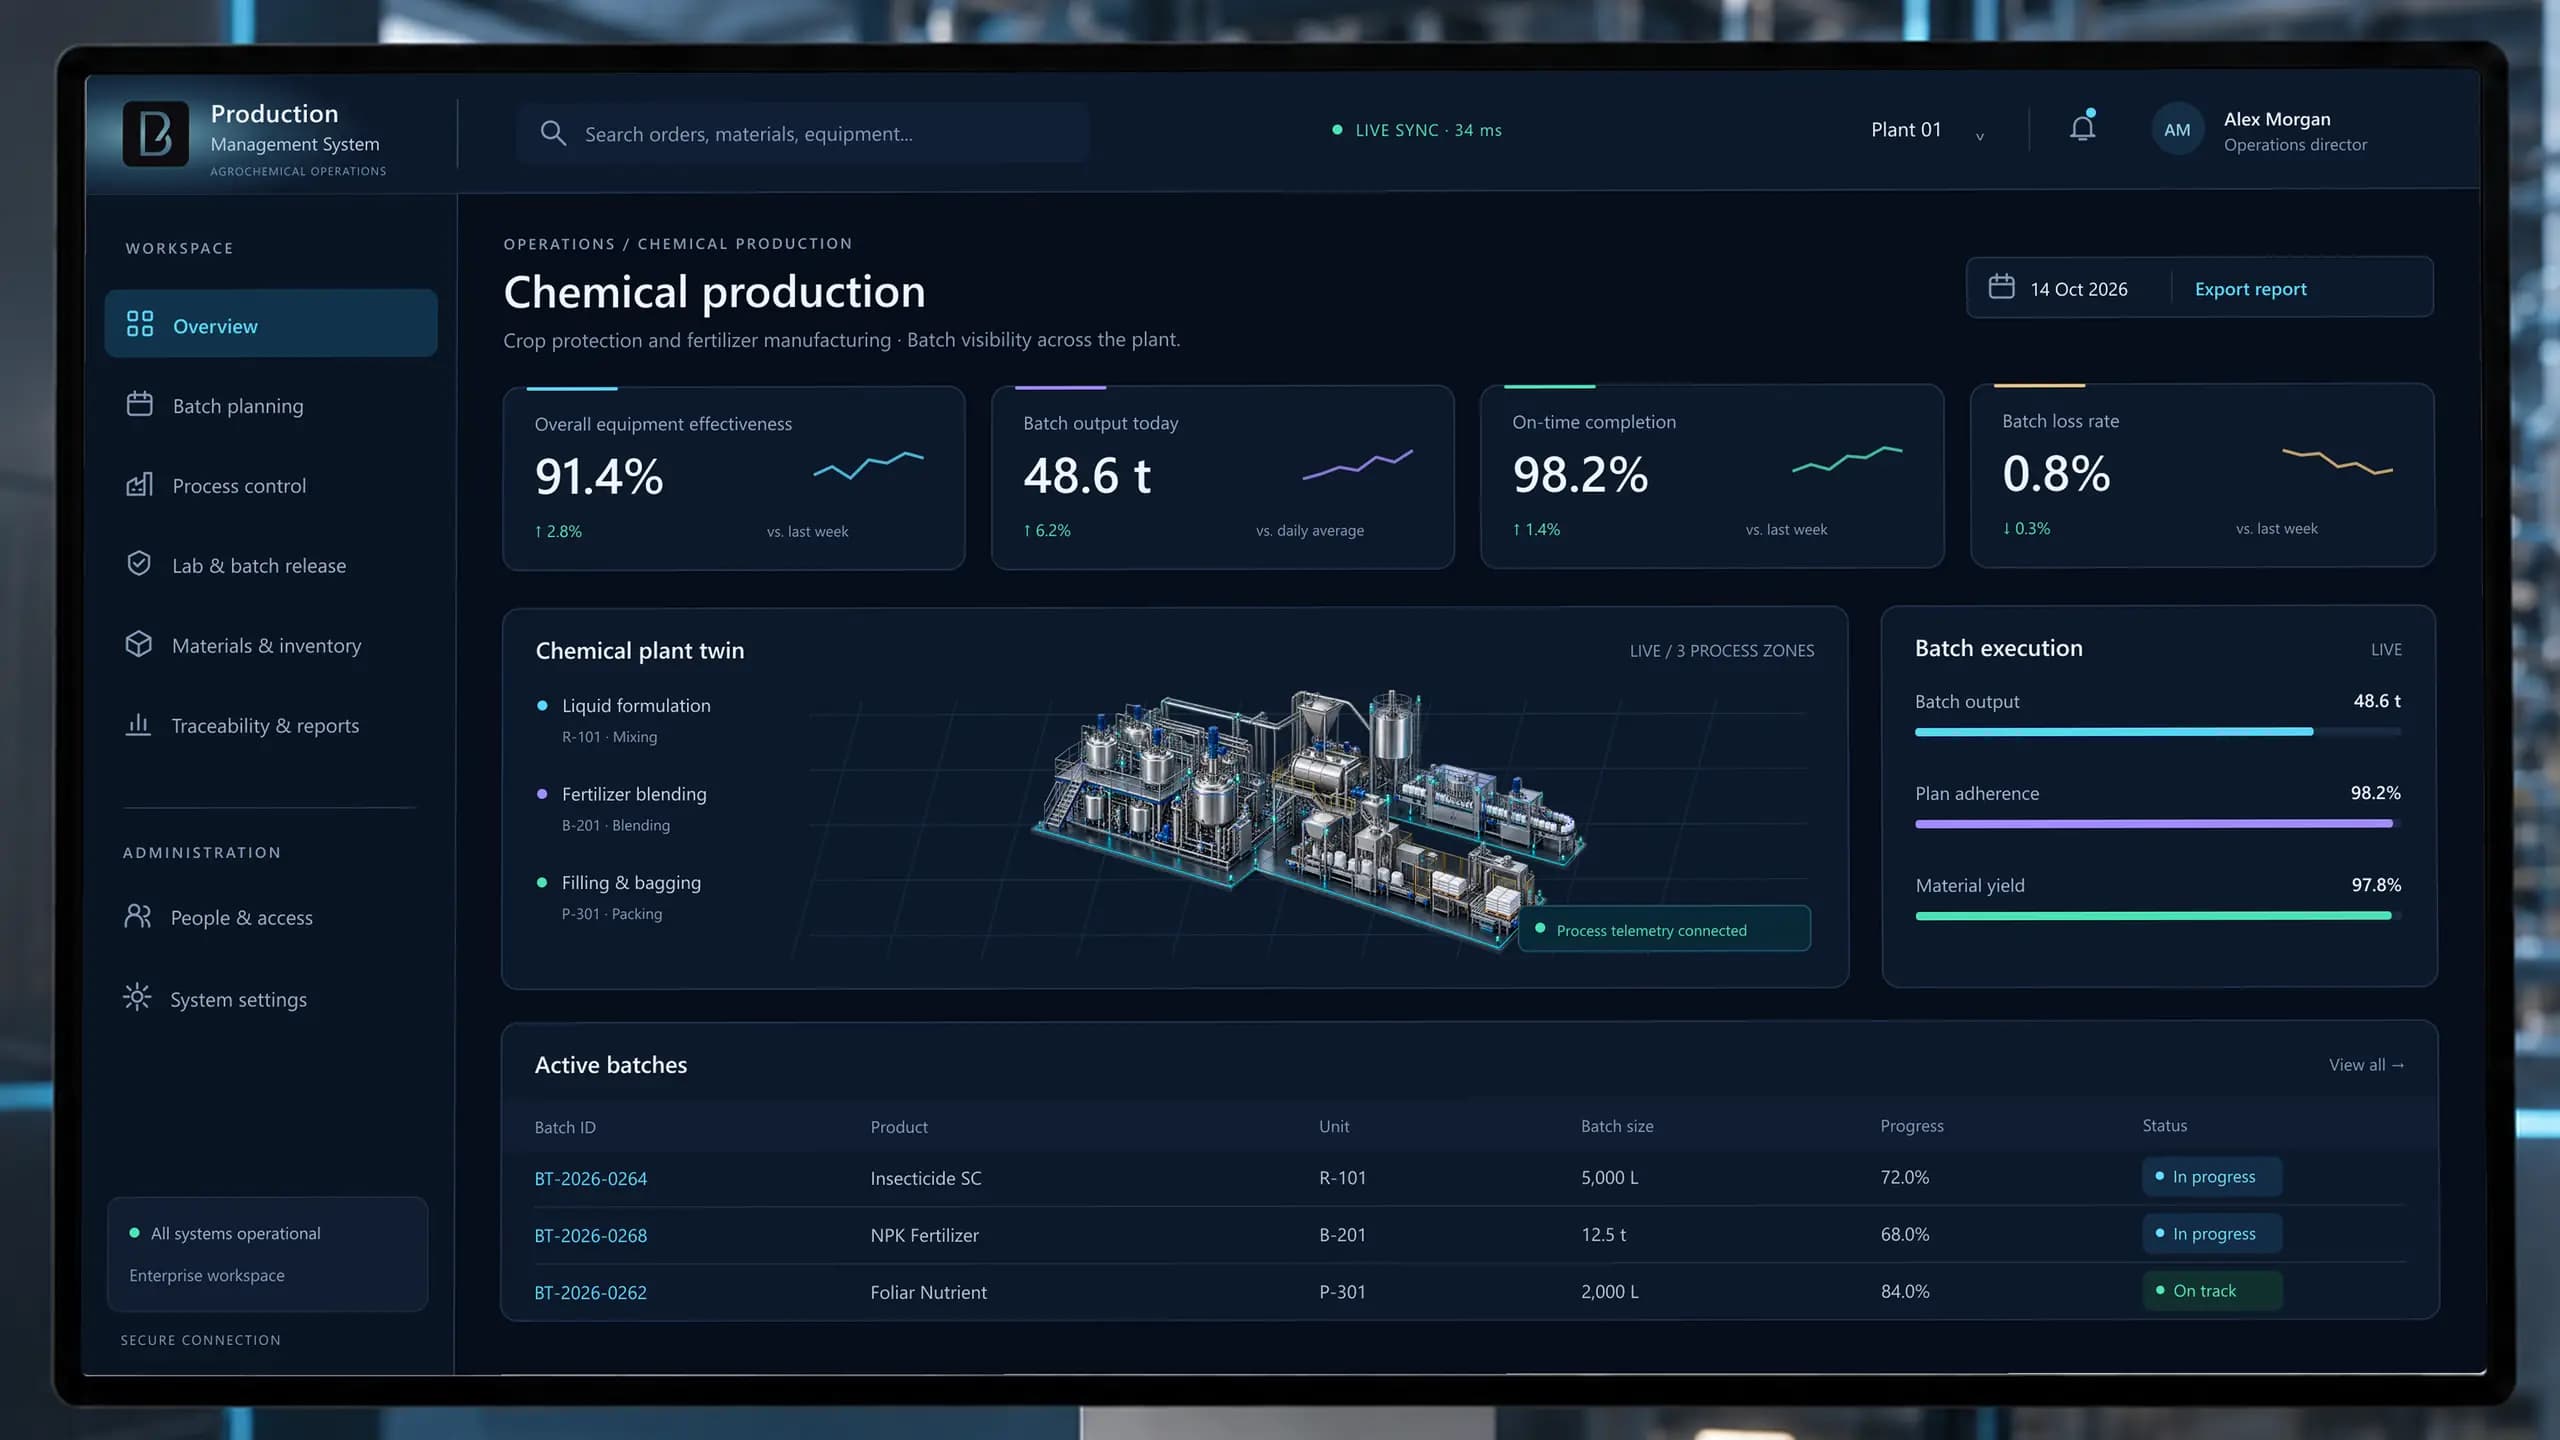Click the On track status badge

[2212, 1291]
